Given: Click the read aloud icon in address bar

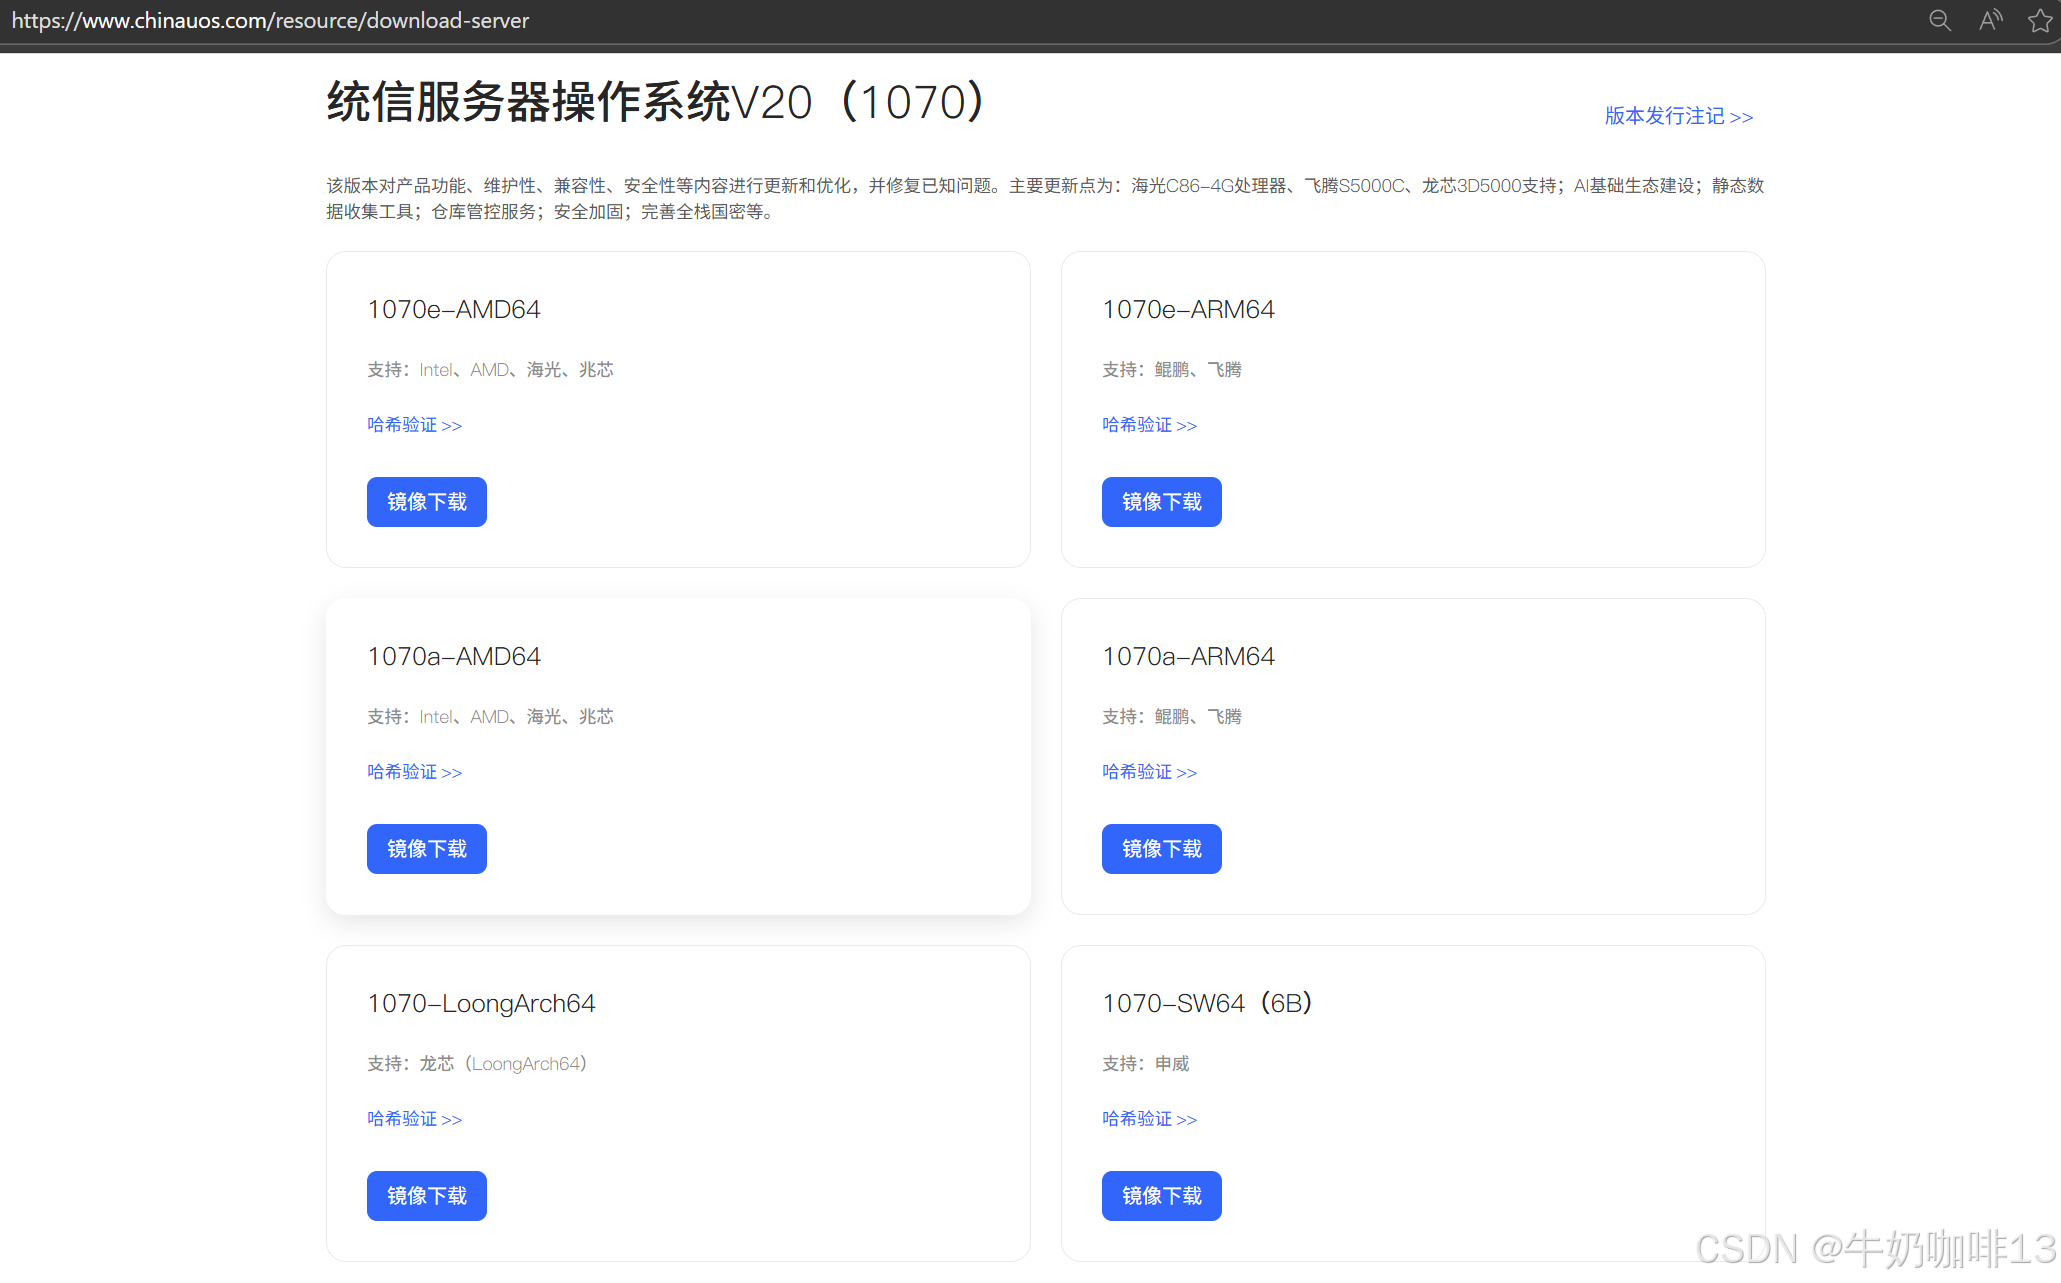Looking at the screenshot, I should point(1990,21).
